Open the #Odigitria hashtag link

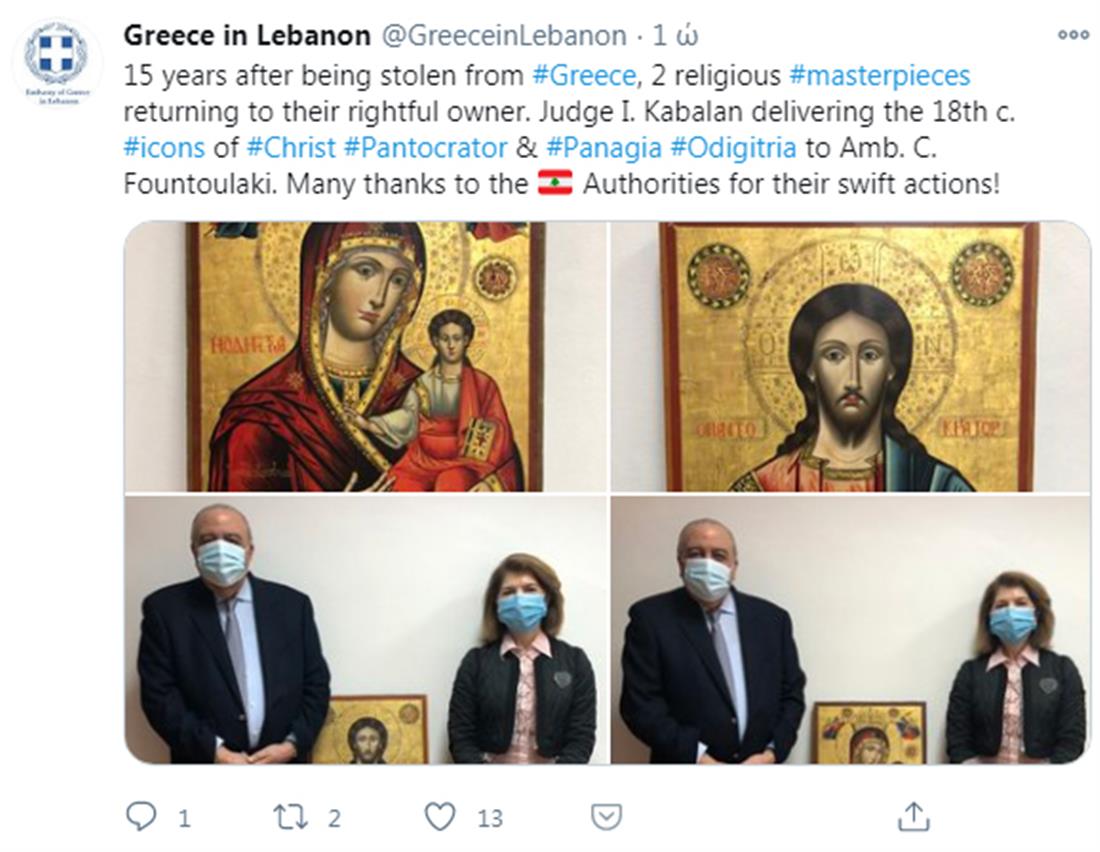734,147
